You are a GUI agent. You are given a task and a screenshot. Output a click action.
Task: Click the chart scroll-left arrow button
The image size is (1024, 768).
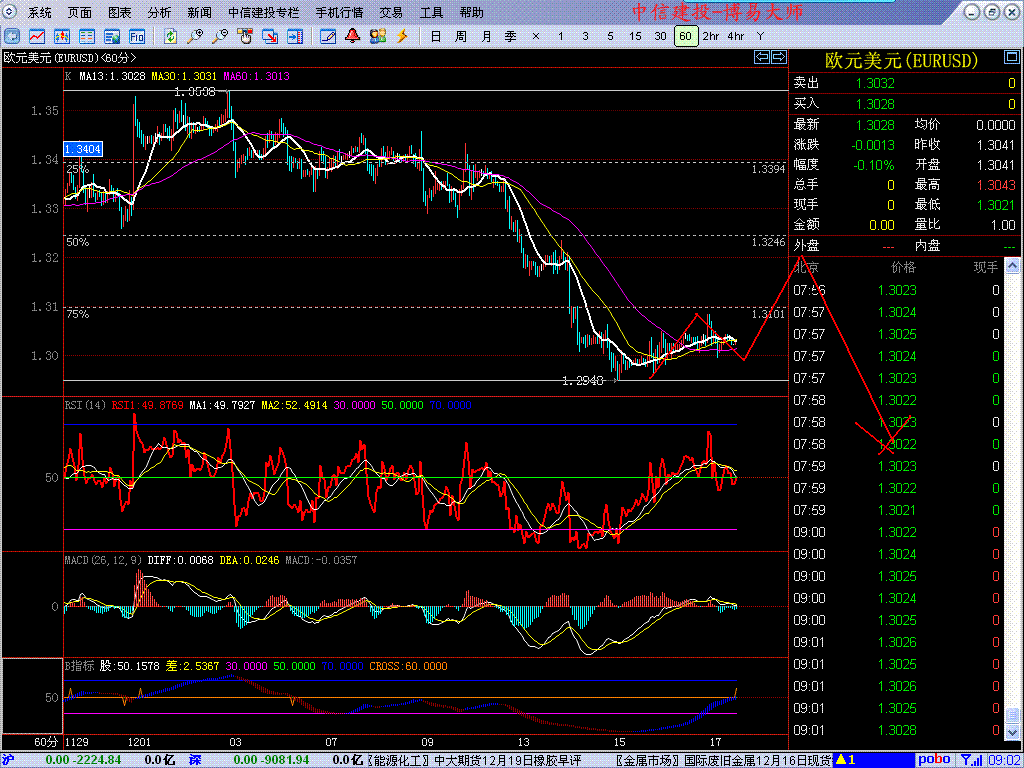click(761, 58)
